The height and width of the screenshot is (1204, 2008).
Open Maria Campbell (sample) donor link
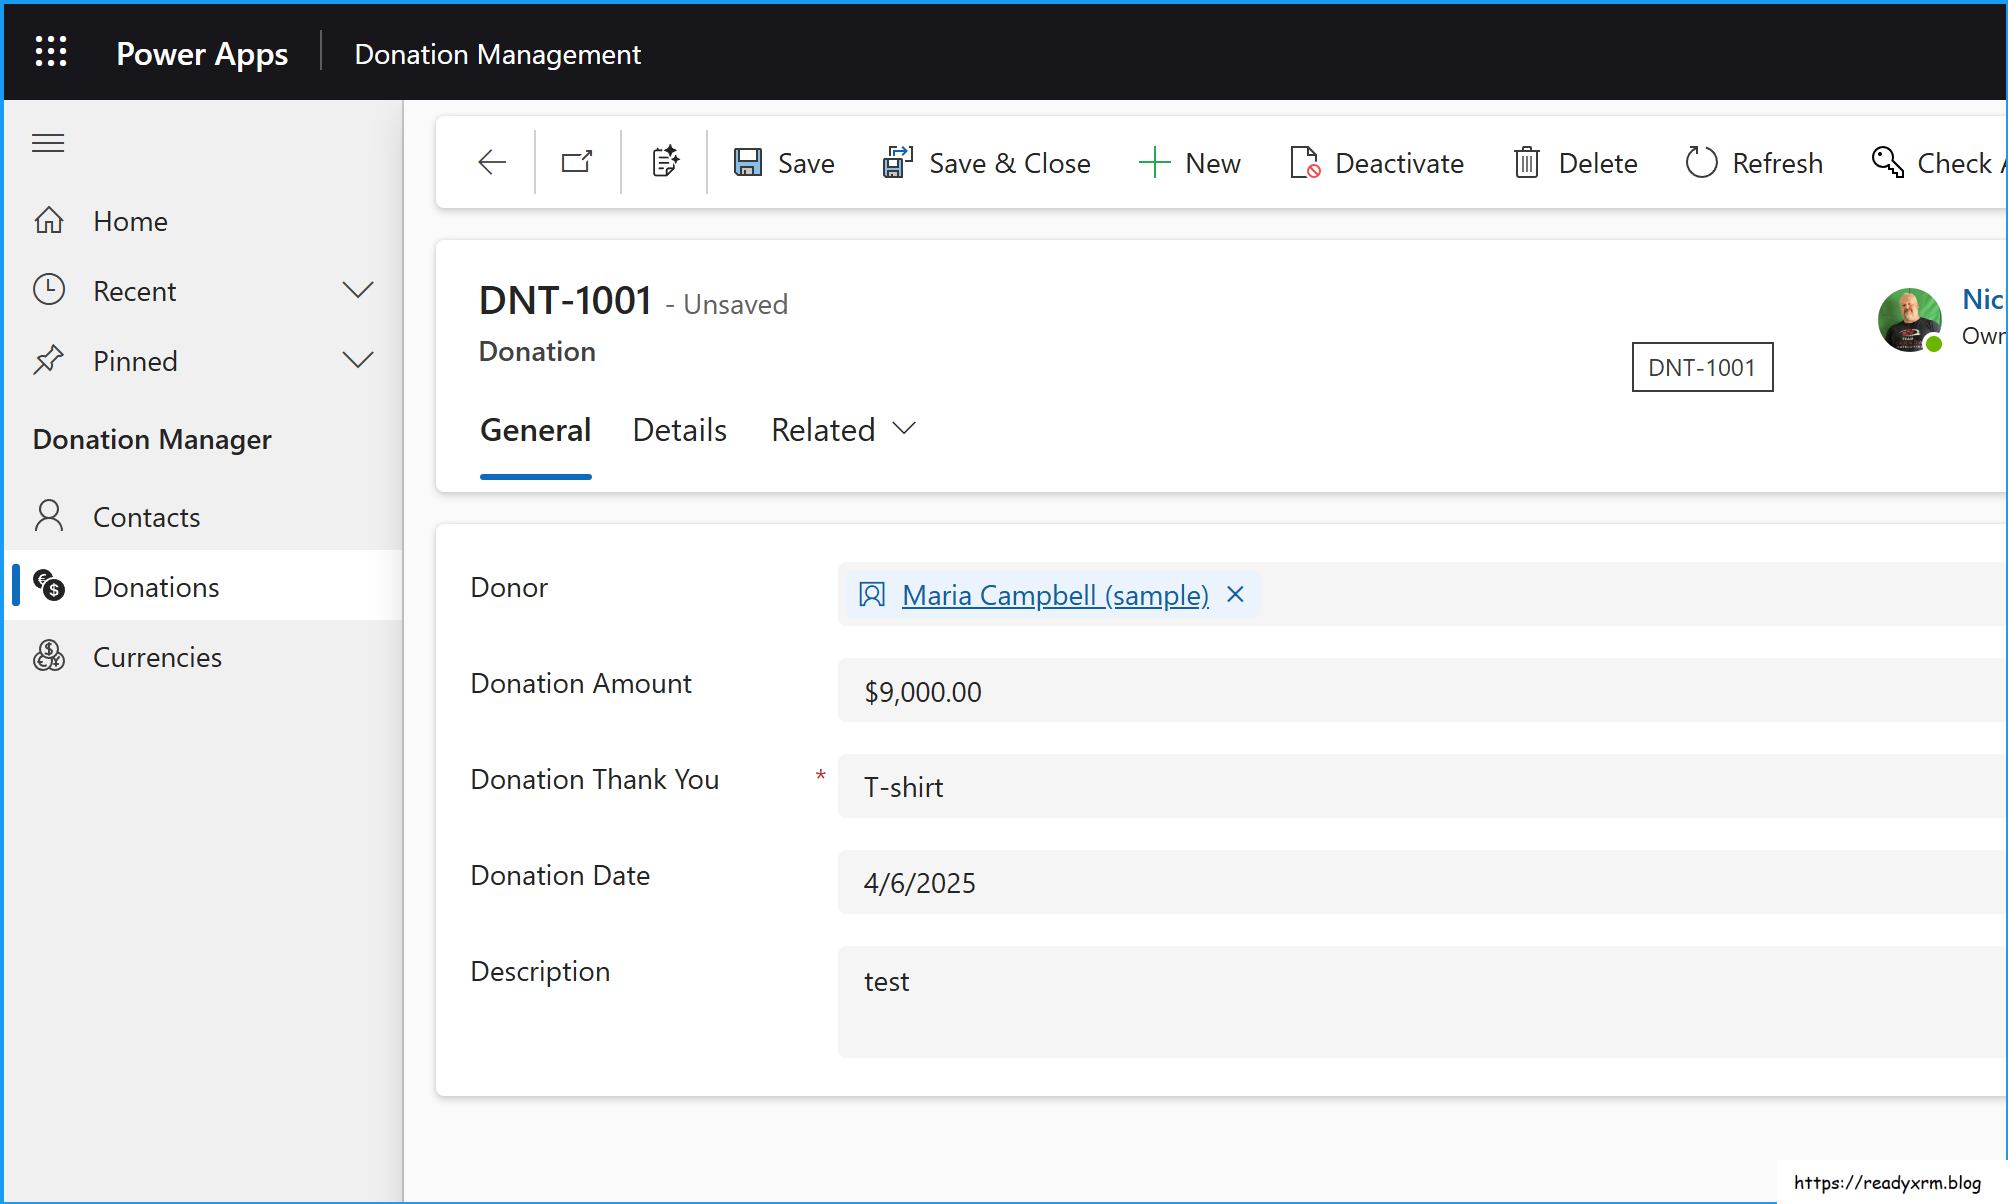1055,595
